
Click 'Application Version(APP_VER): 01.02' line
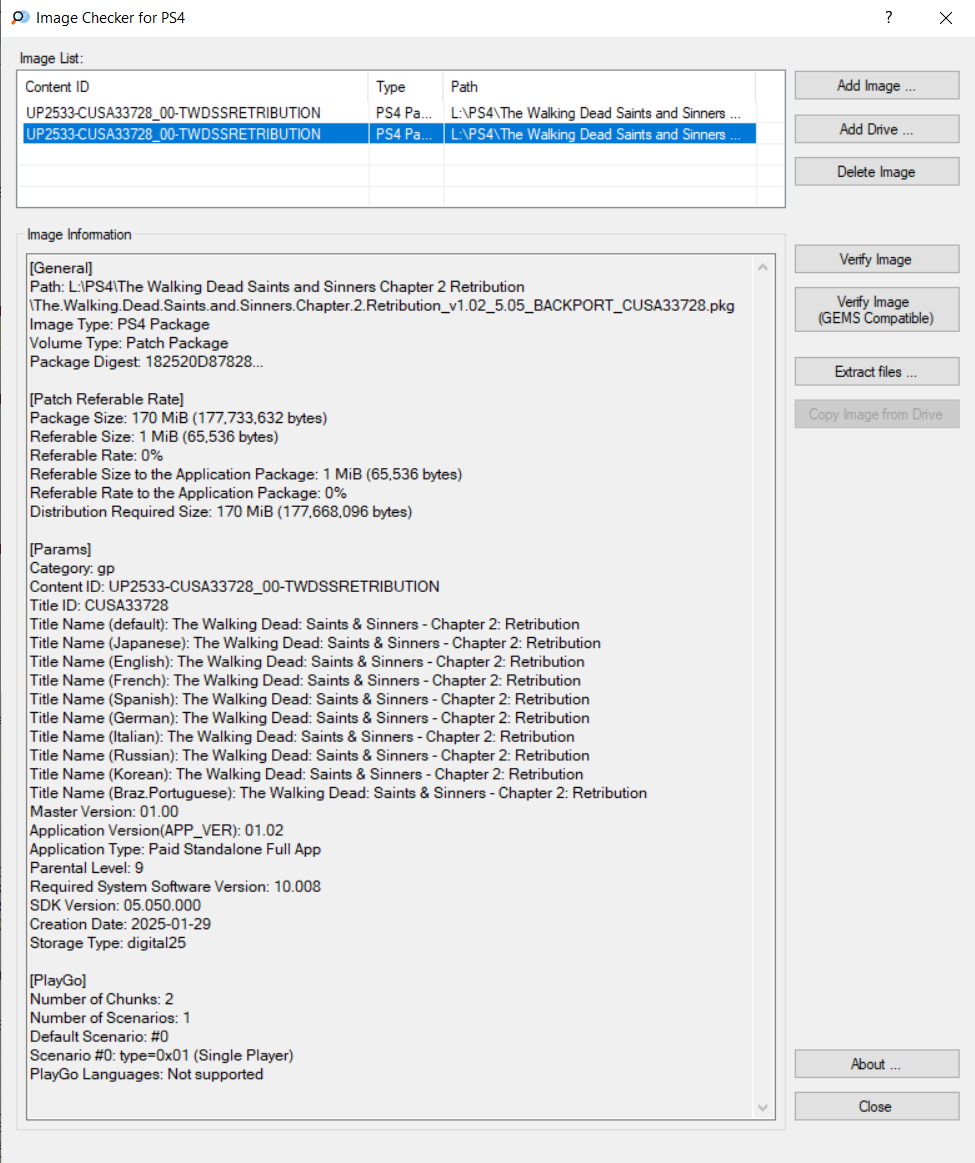(156, 831)
